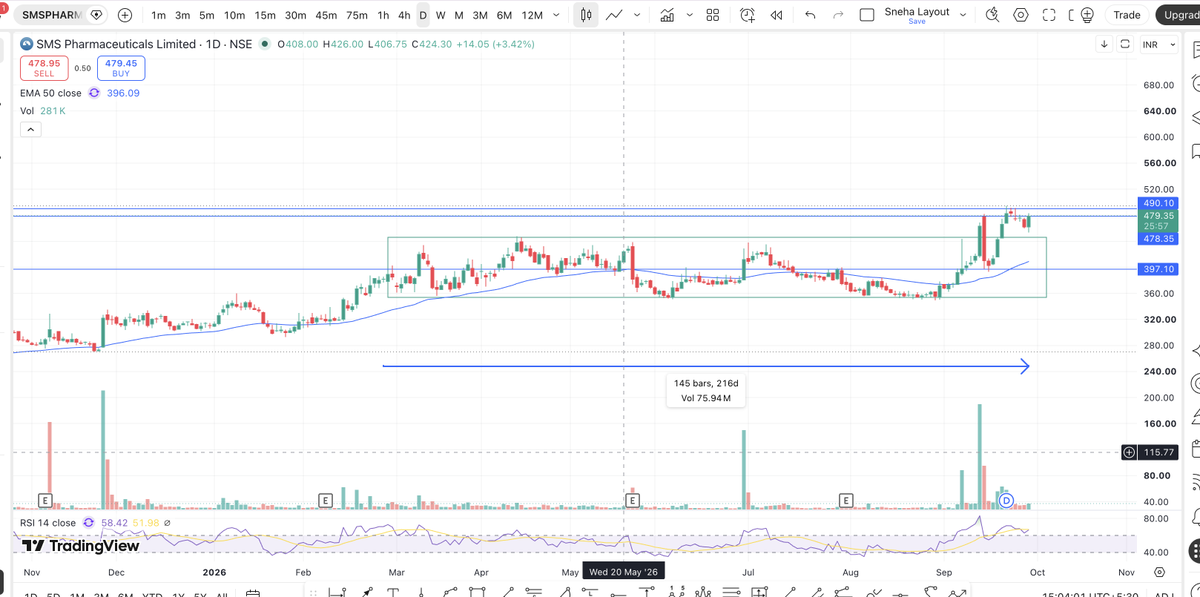Screen dimensions: 1200x597
Task: Click the Sneha Layout name
Action: click(917, 12)
